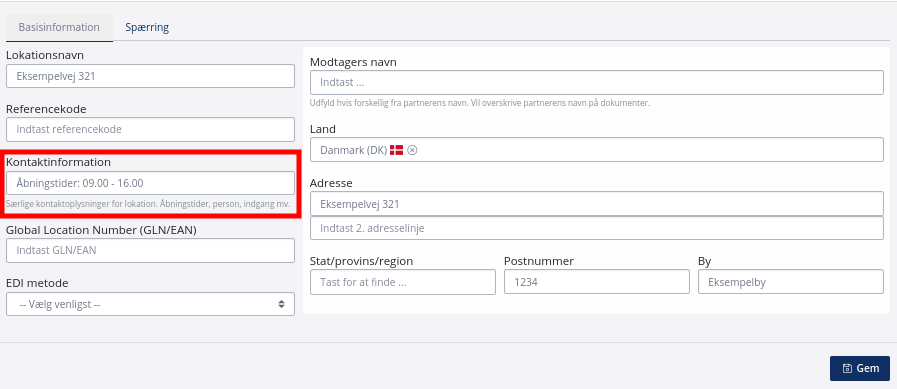Click the save disk icon on Gem
The width and height of the screenshot is (897, 389).
(x=847, y=368)
